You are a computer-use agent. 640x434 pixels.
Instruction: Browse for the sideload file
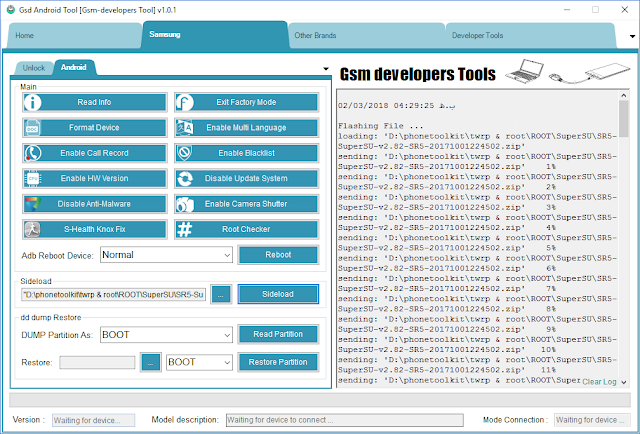point(221,294)
